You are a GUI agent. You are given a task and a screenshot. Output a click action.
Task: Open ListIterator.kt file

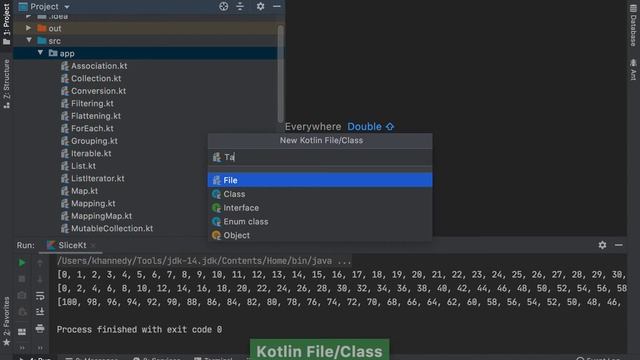(98, 178)
